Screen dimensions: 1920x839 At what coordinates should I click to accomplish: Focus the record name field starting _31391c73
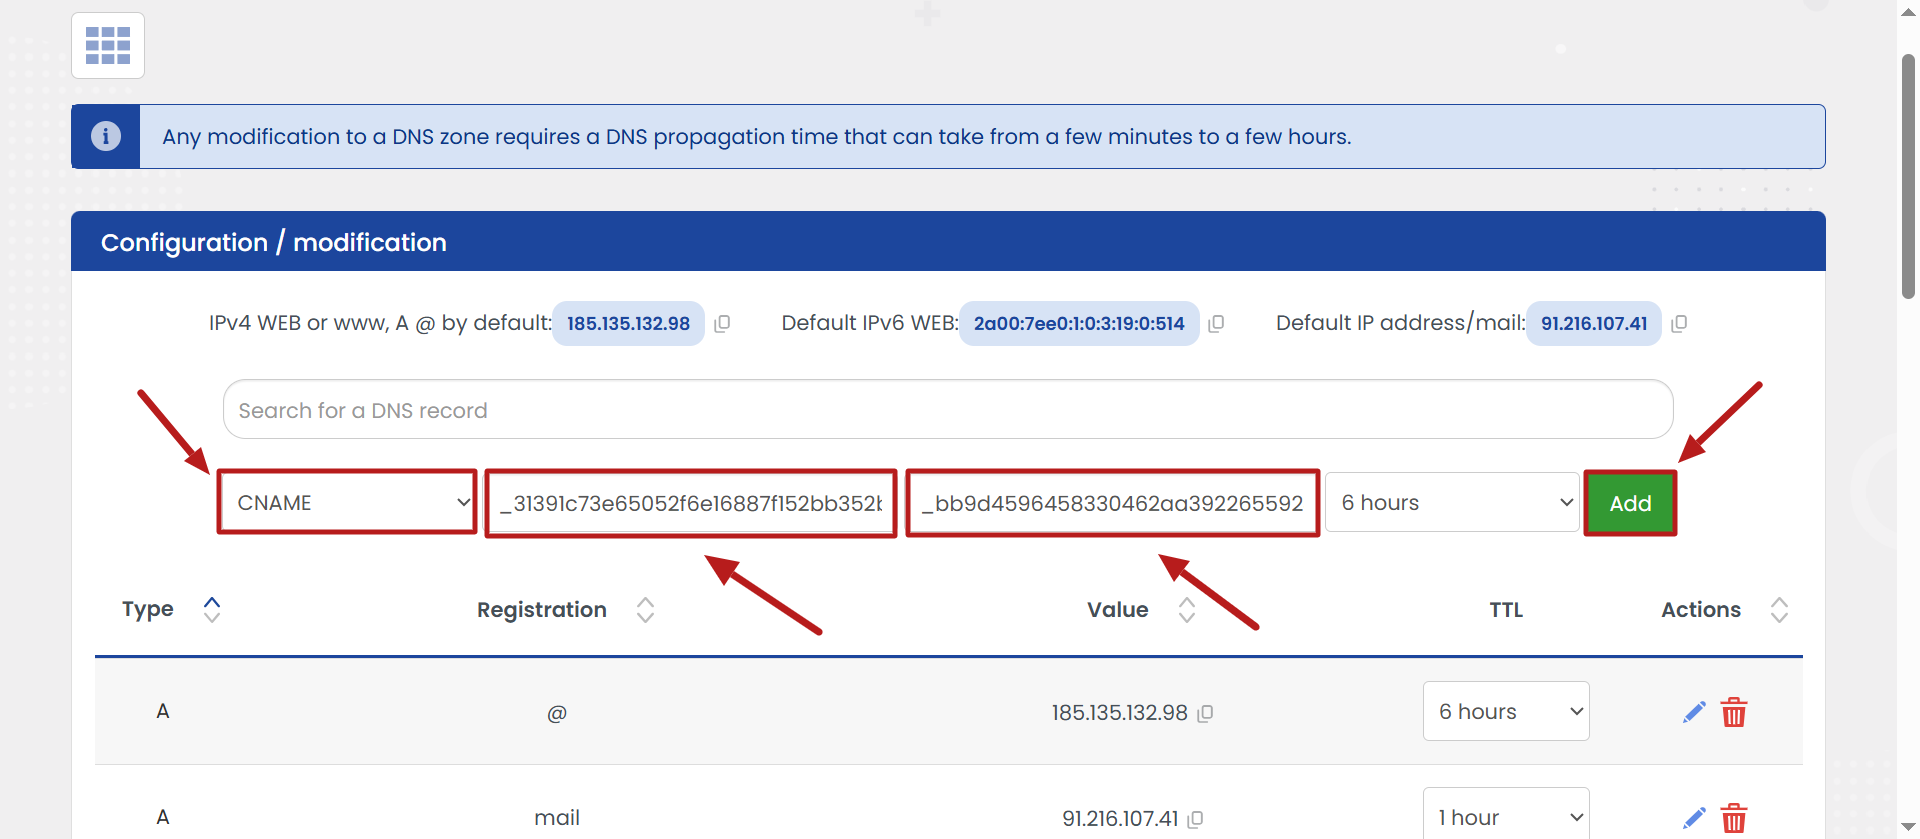click(691, 503)
